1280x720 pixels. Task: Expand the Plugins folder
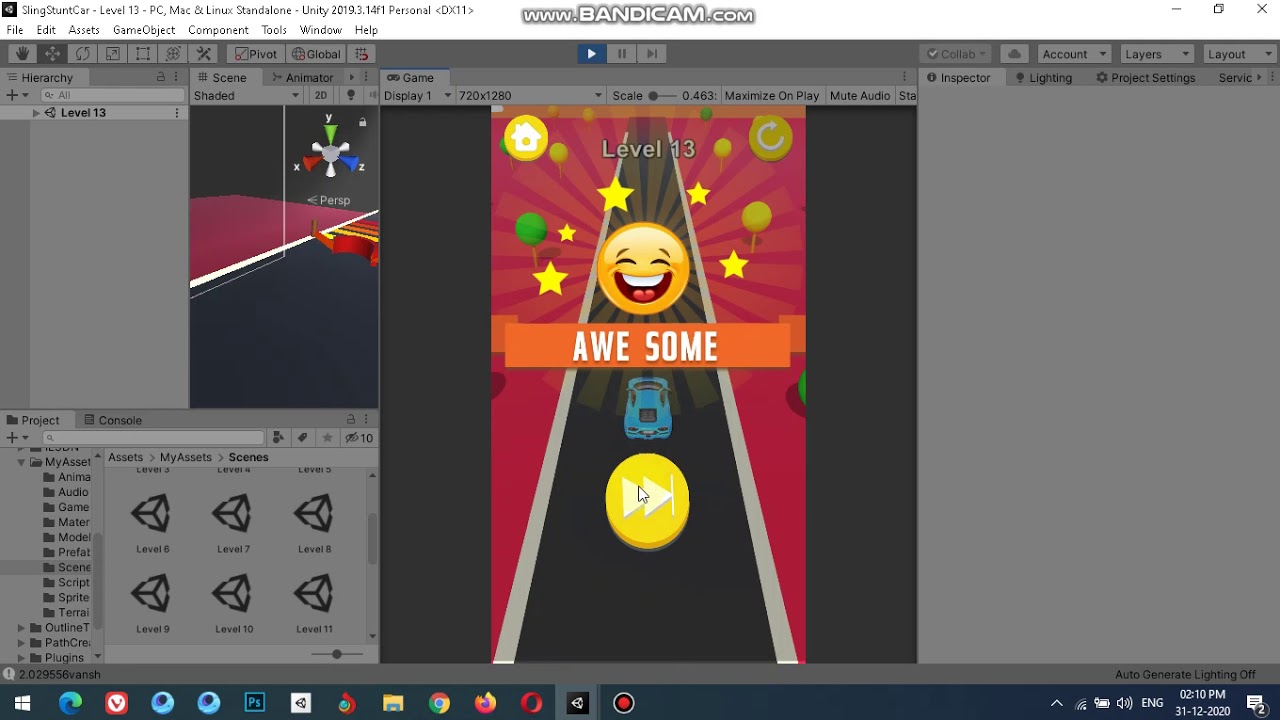click(21, 658)
